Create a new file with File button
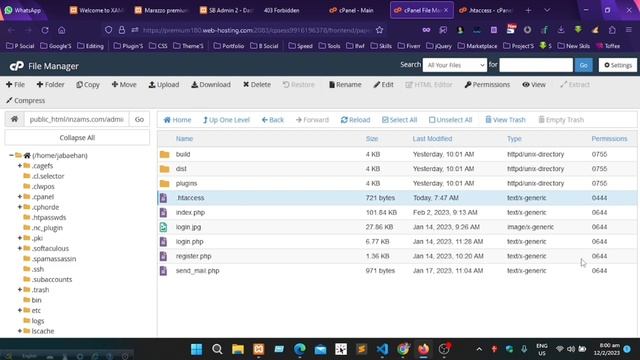Image resolution: width=640 pixels, height=360 pixels. 15,84
